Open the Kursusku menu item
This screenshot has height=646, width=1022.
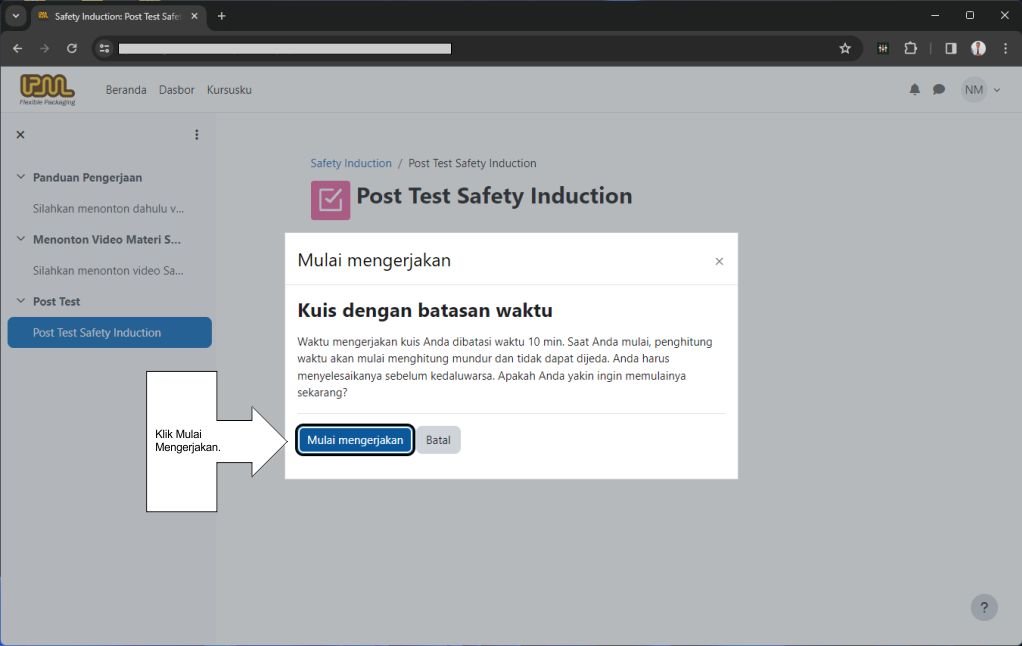pyautogui.click(x=229, y=90)
